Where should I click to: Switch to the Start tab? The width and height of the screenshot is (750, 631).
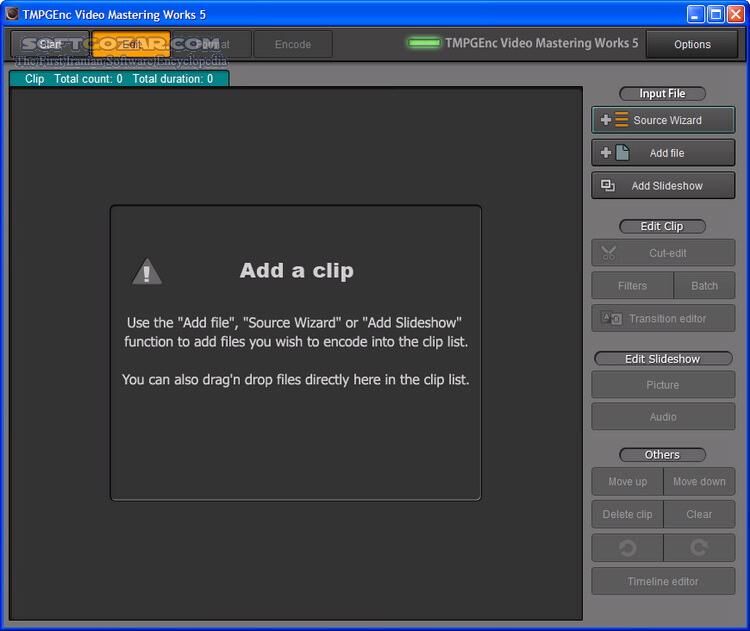click(50, 44)
